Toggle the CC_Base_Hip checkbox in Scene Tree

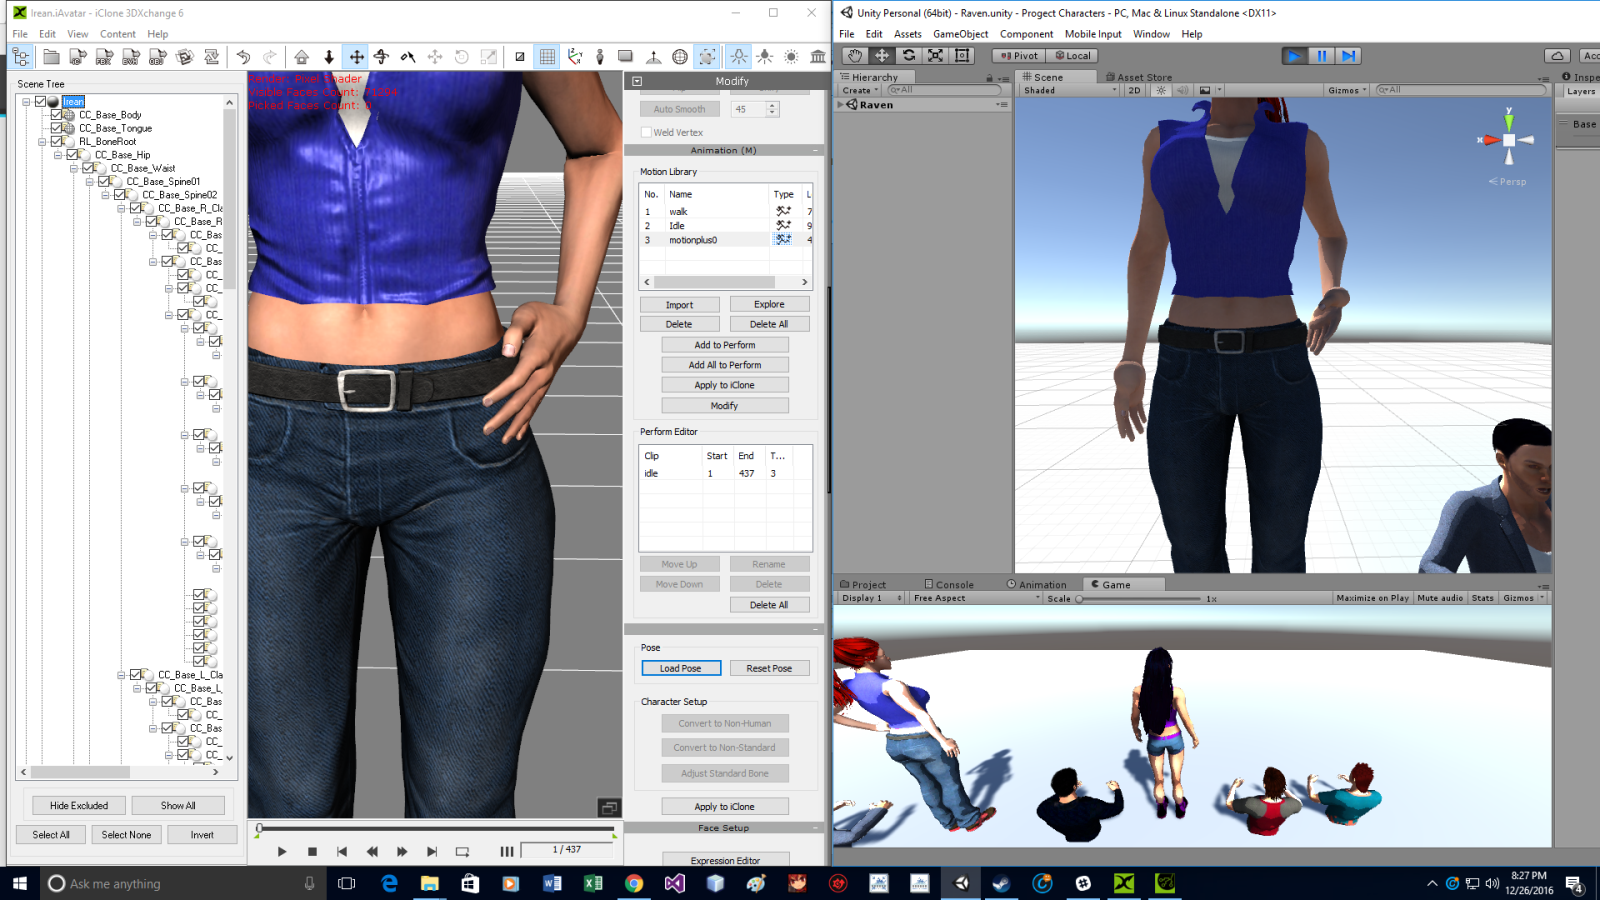pyautogui.click(x=72, y=155)
